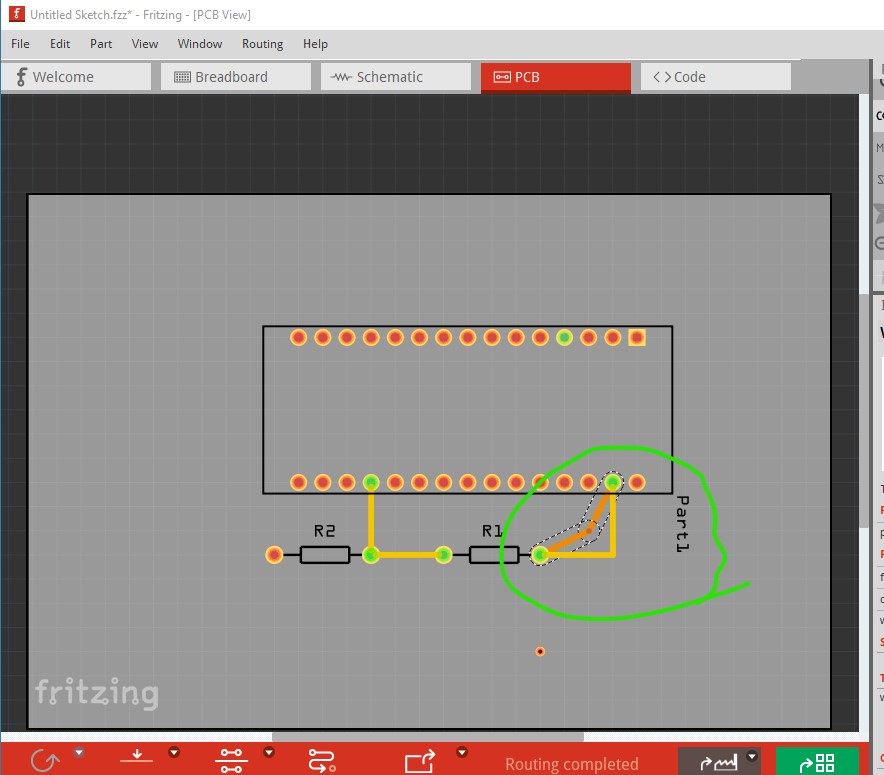Switch to the Schematic tab
The image size is (884, 775).
coord(395,77)
